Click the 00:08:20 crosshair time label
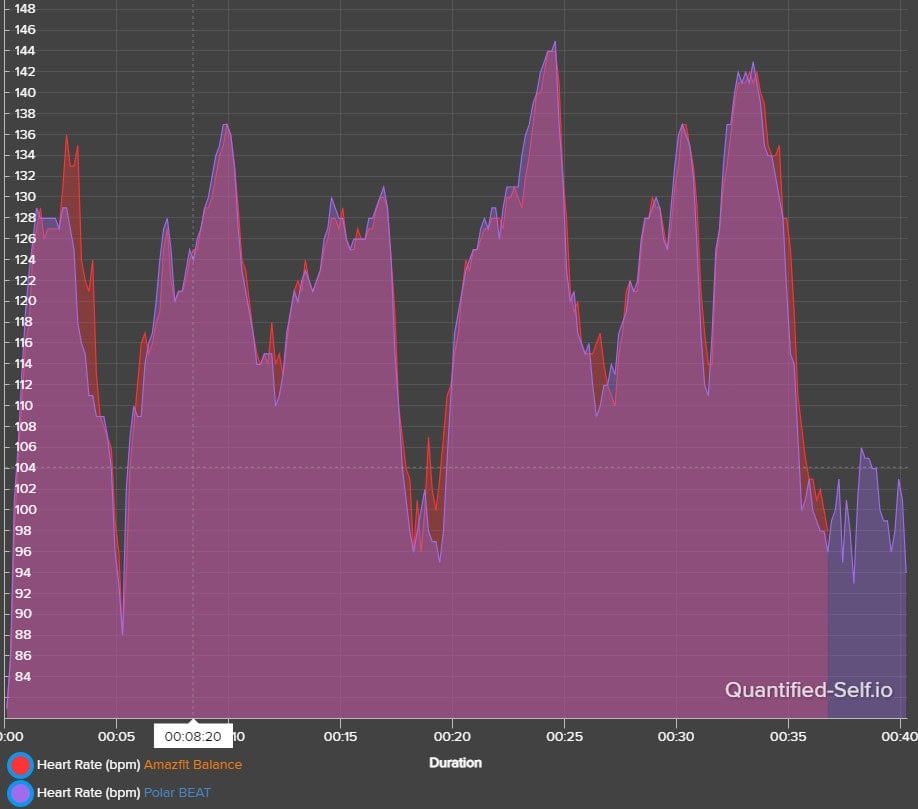The image size is (918, 809). tap(193, 736)
